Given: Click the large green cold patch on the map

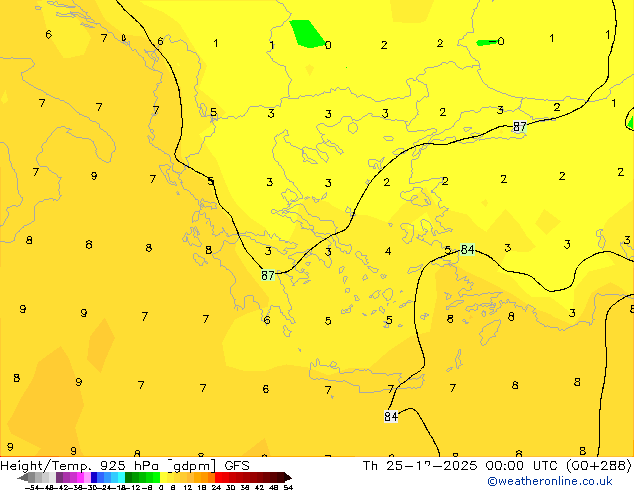Looking at the screenshot, I should [307, 34].
